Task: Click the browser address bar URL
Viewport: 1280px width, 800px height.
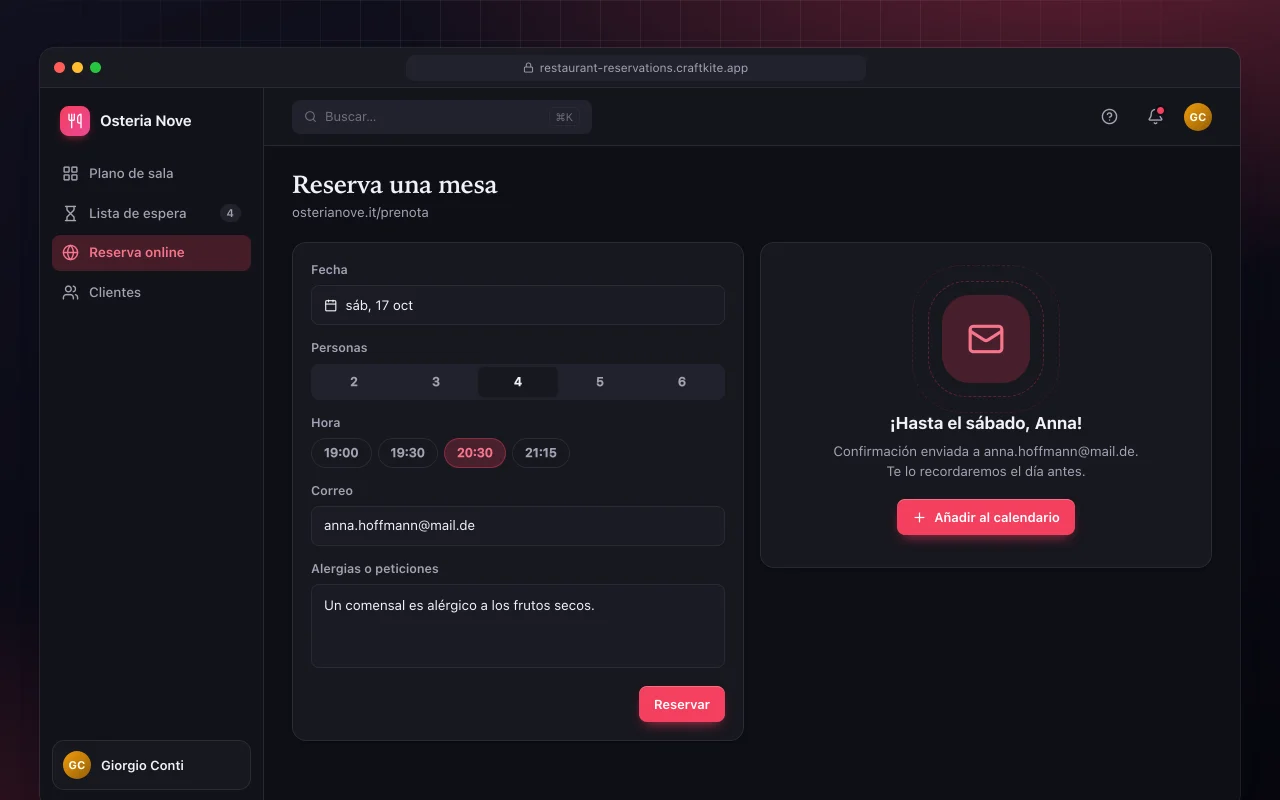Action: (636, 68)
